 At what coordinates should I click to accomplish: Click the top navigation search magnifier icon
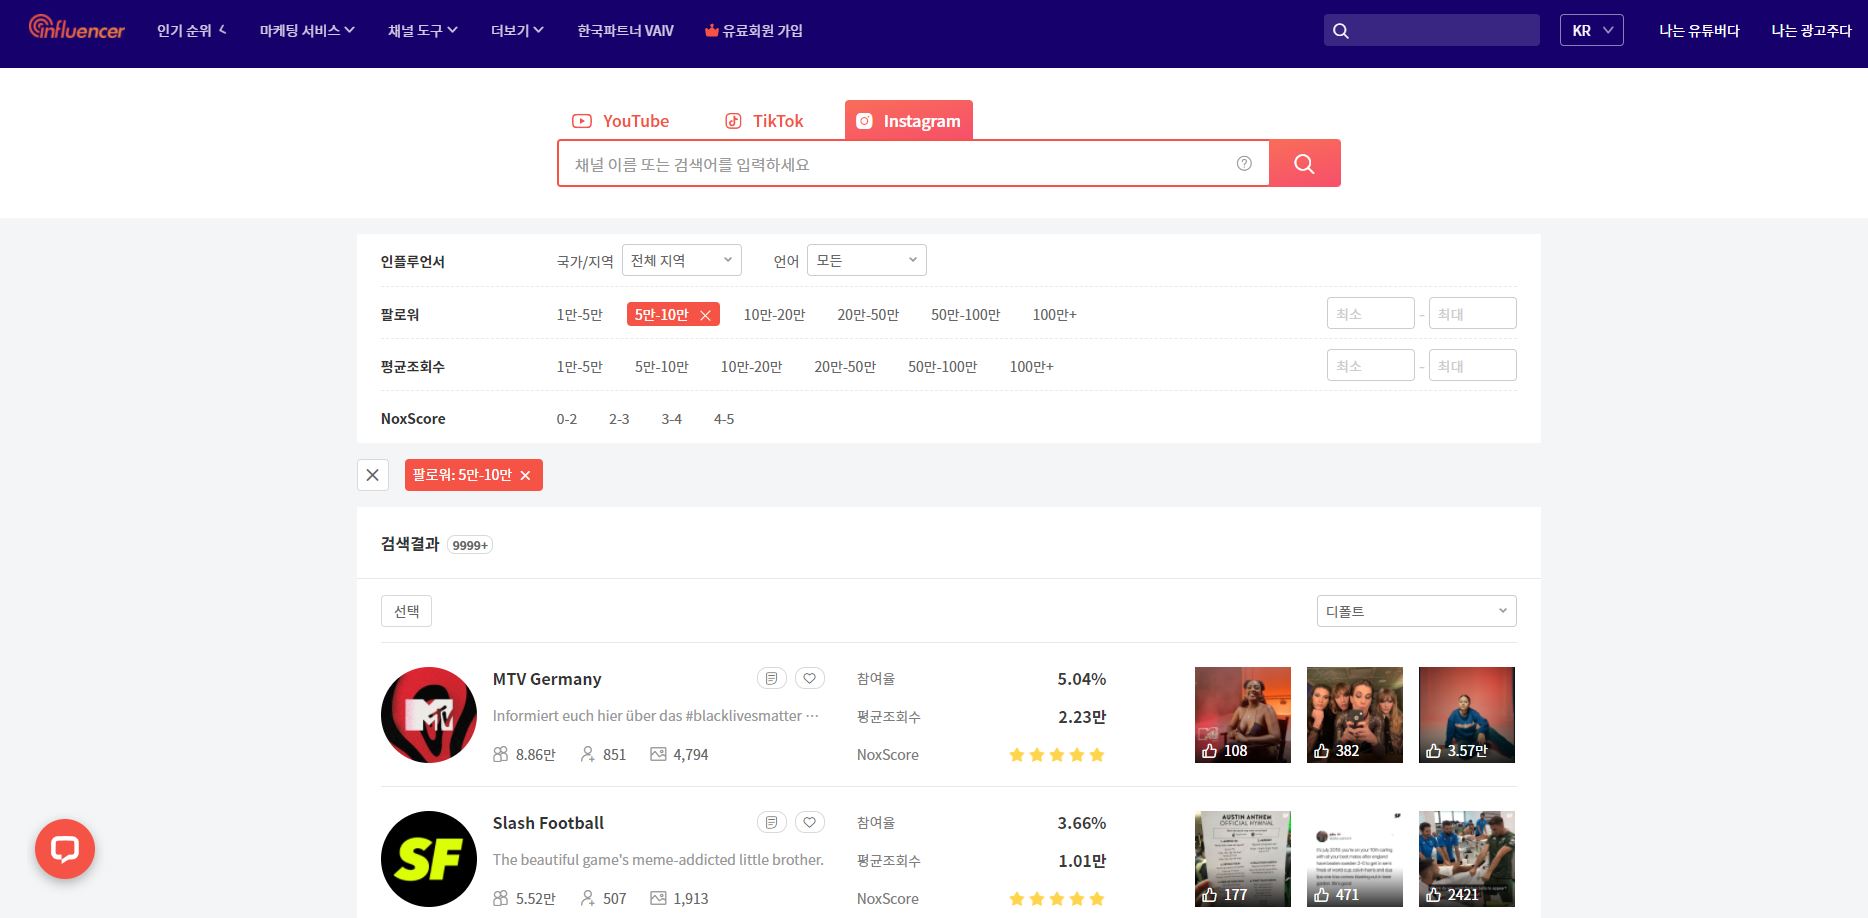tap(1342, 31)
